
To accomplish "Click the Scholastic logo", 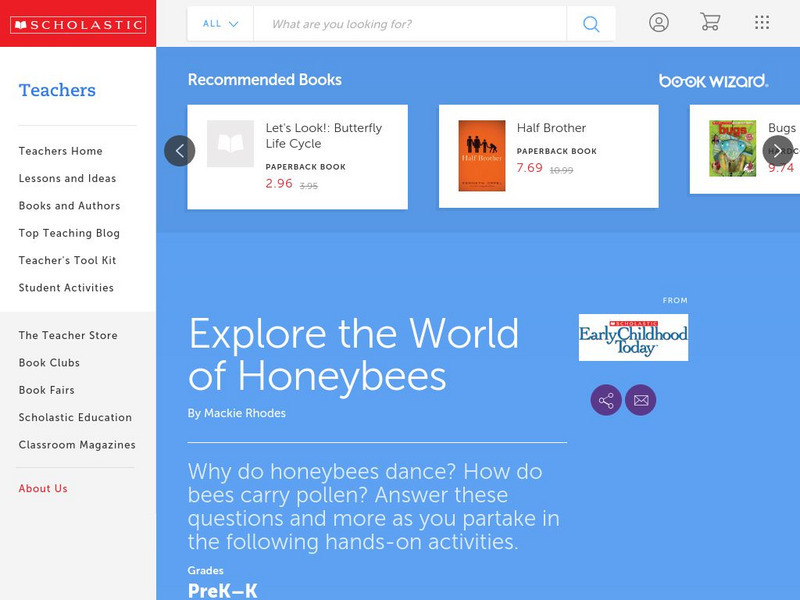I will (x=78, y=24).
